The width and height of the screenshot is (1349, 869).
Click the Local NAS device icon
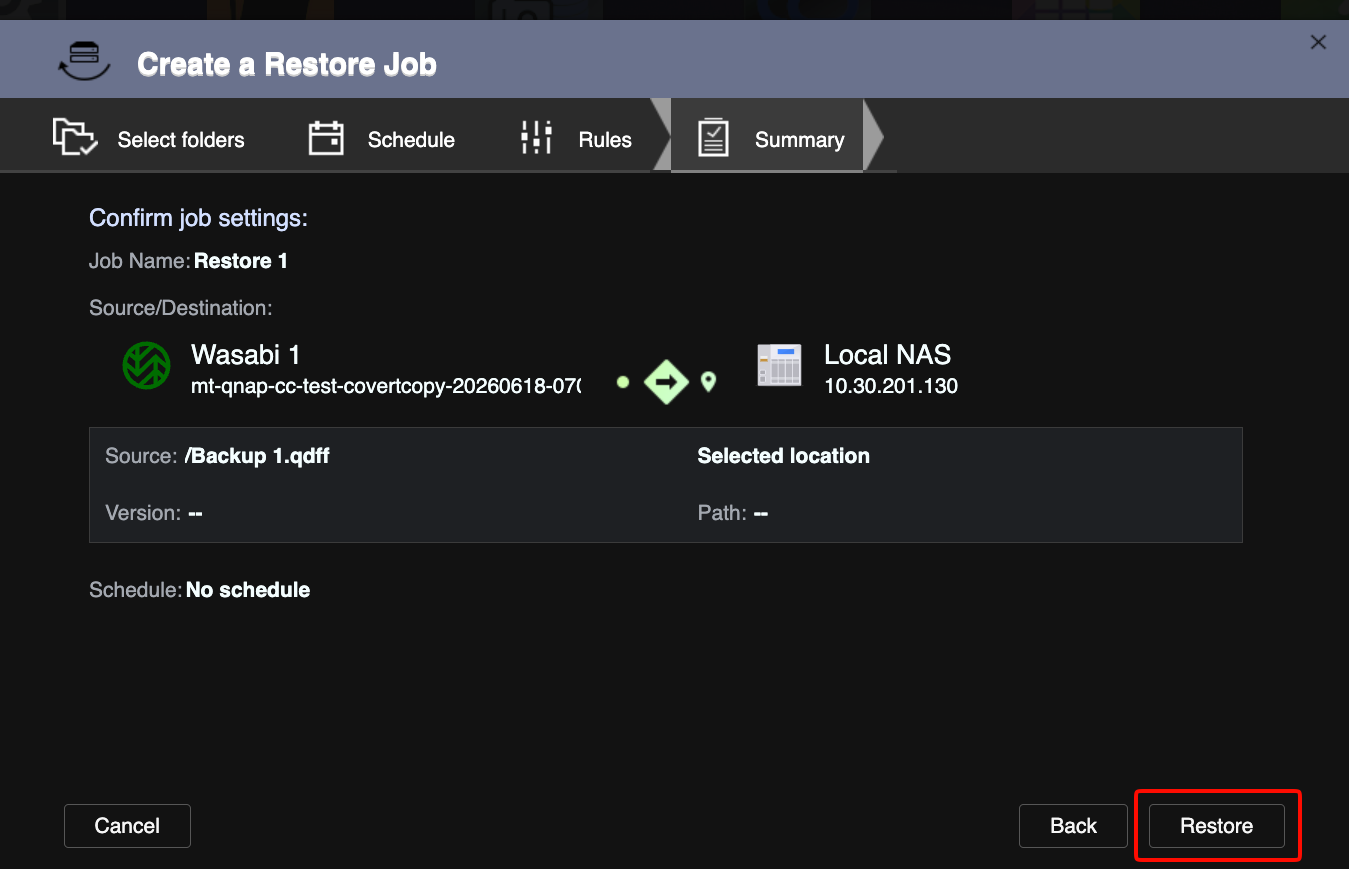pos(779,366)
